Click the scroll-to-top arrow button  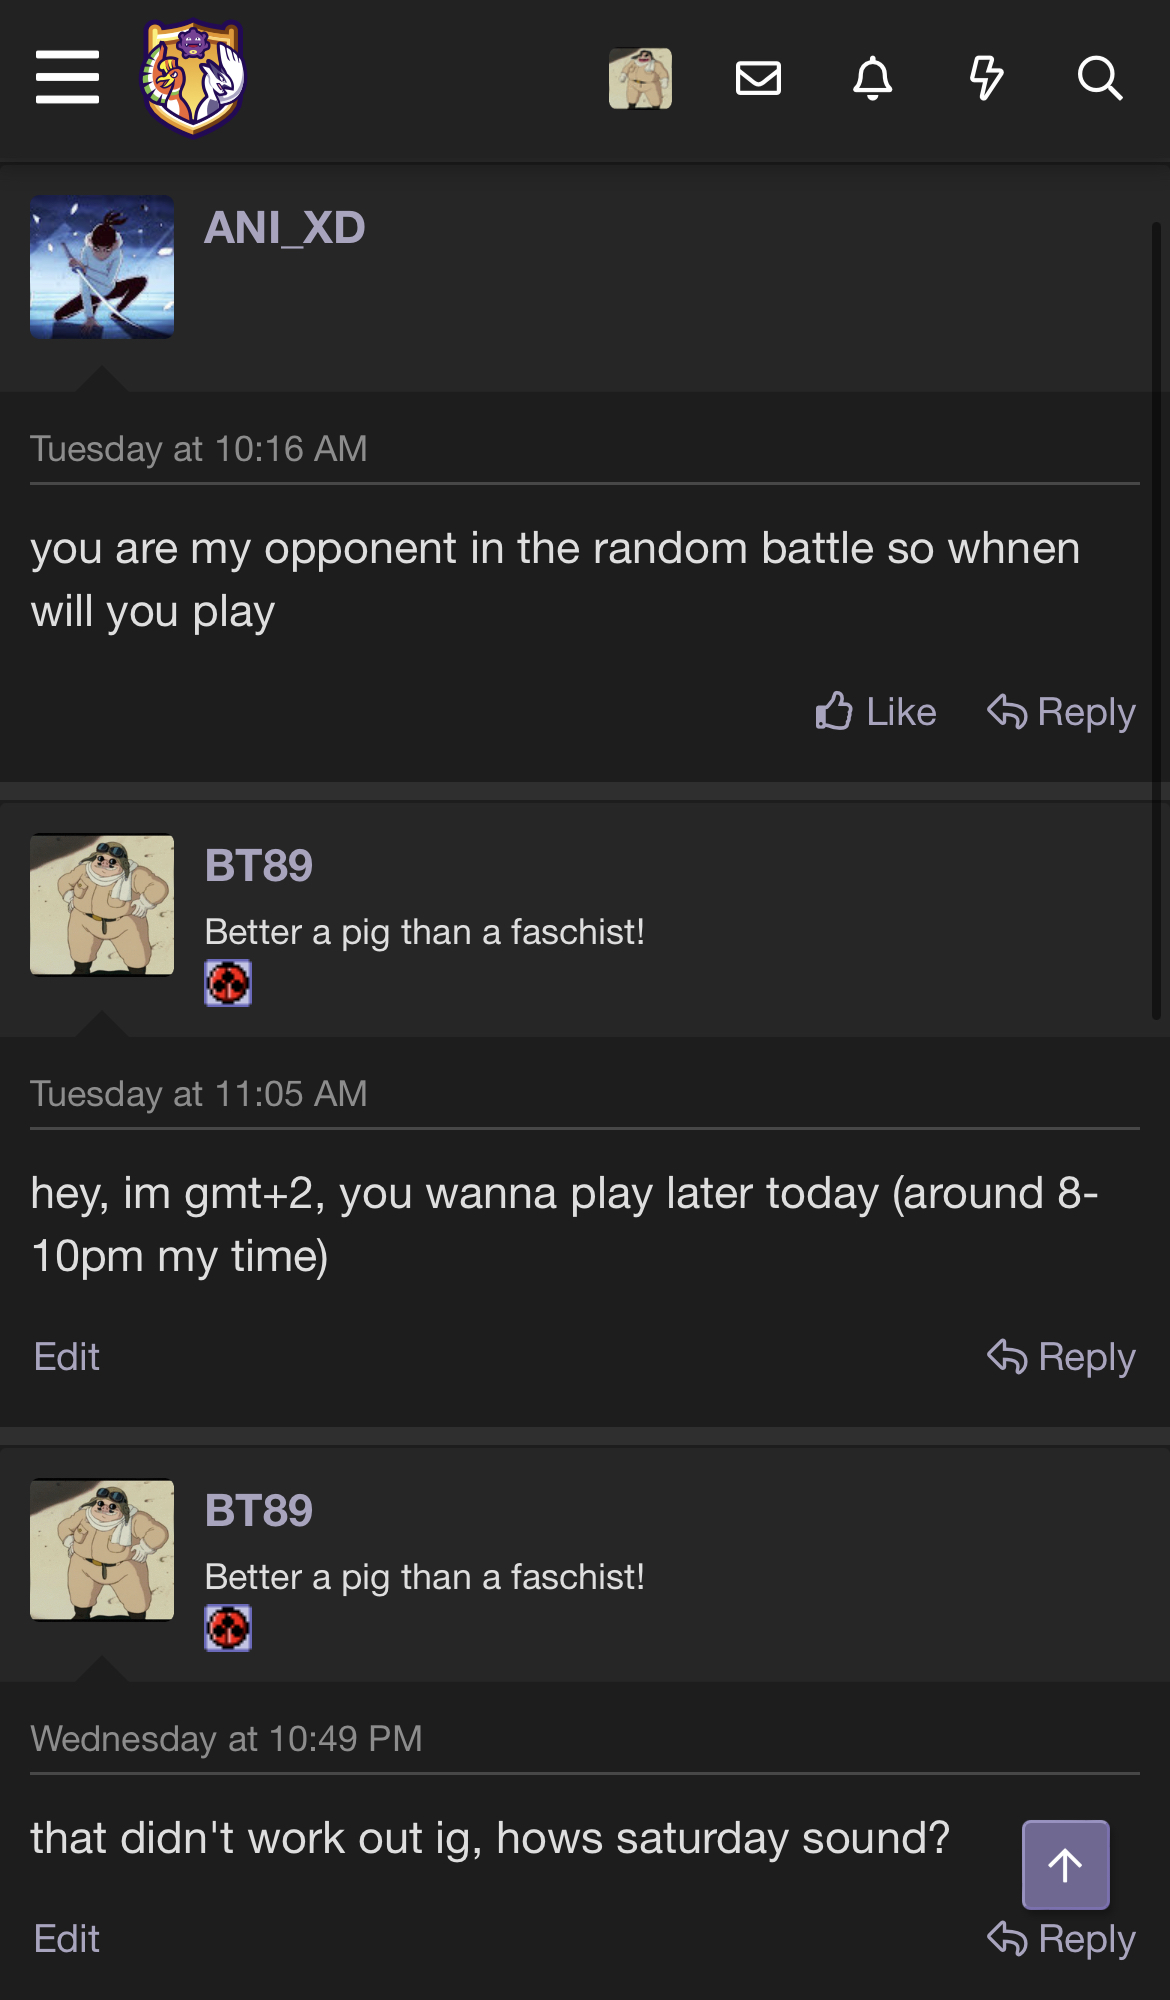point(1065,1864)
